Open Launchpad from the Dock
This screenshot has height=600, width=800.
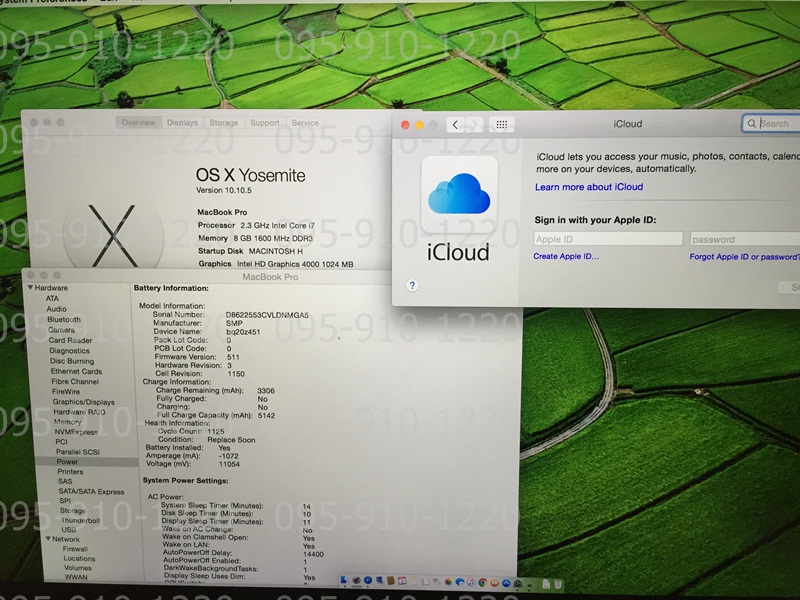tap(357, 581)
